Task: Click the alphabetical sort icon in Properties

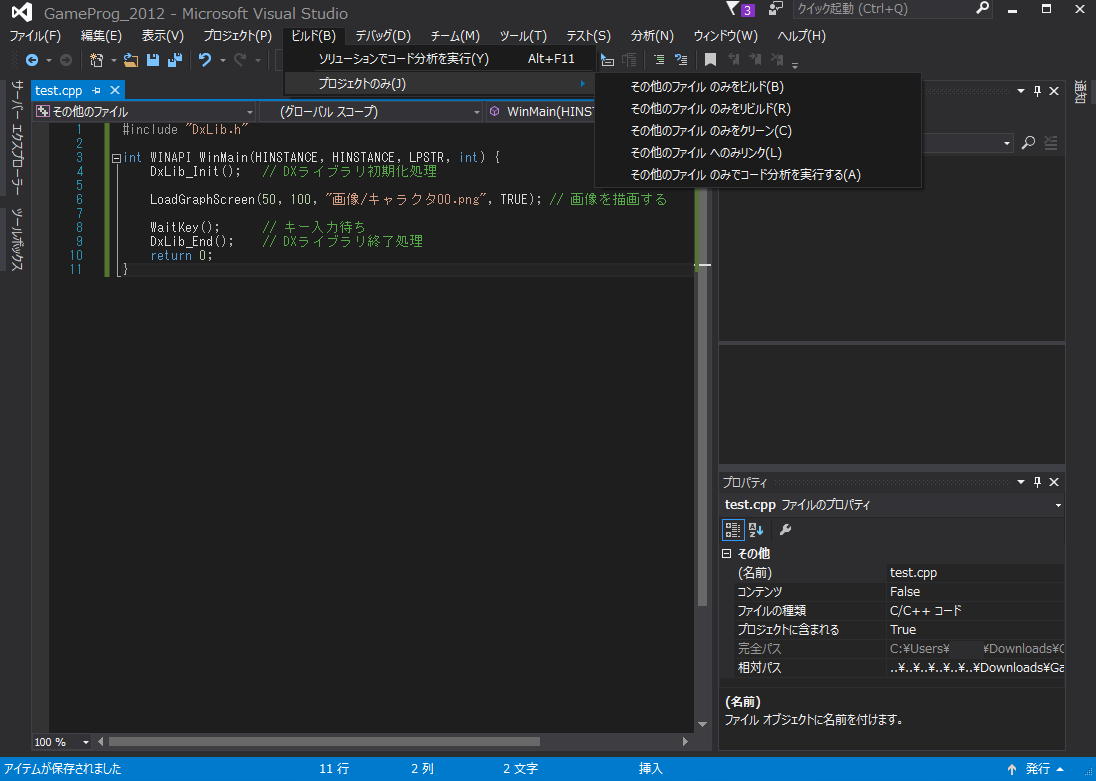Action: pos(756,529)
